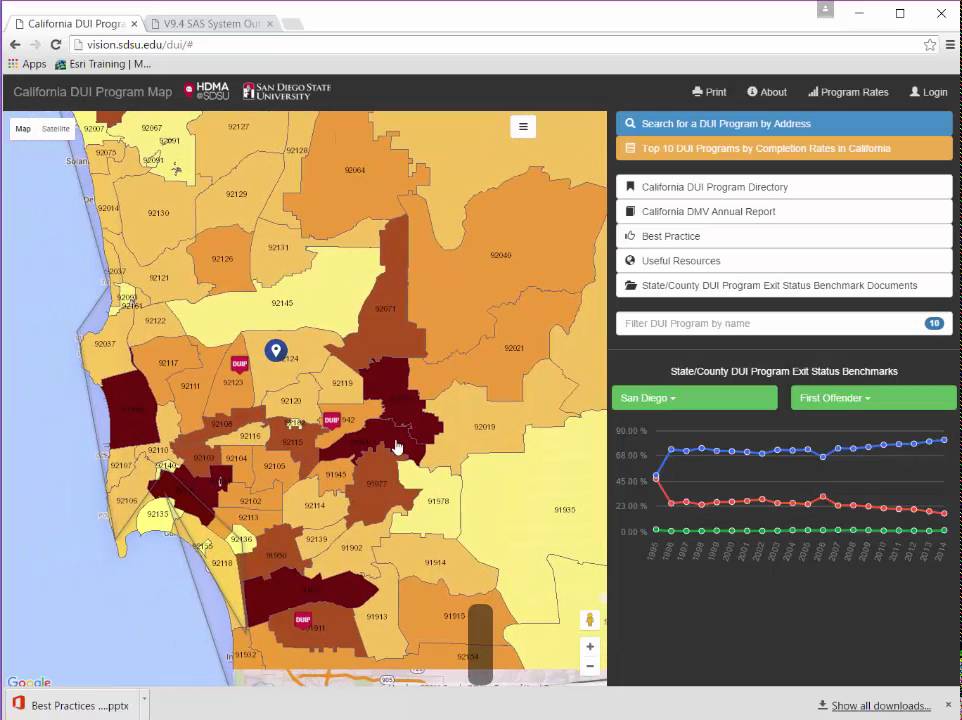Image resolution: width=962 pixels, height=720 pixels.
Task: Open California DMV Annual Report
Action: click(784, 212)
